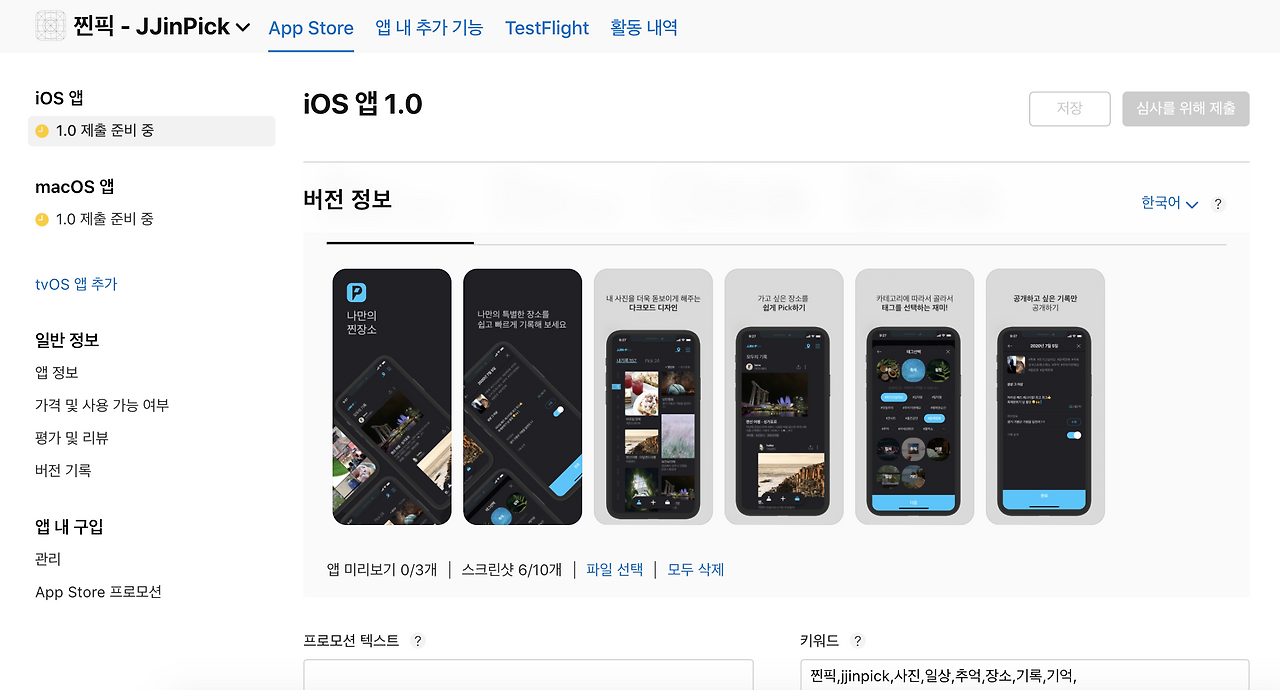
Task: Open the TestFlight tab
Action: [x=547, y=28]
